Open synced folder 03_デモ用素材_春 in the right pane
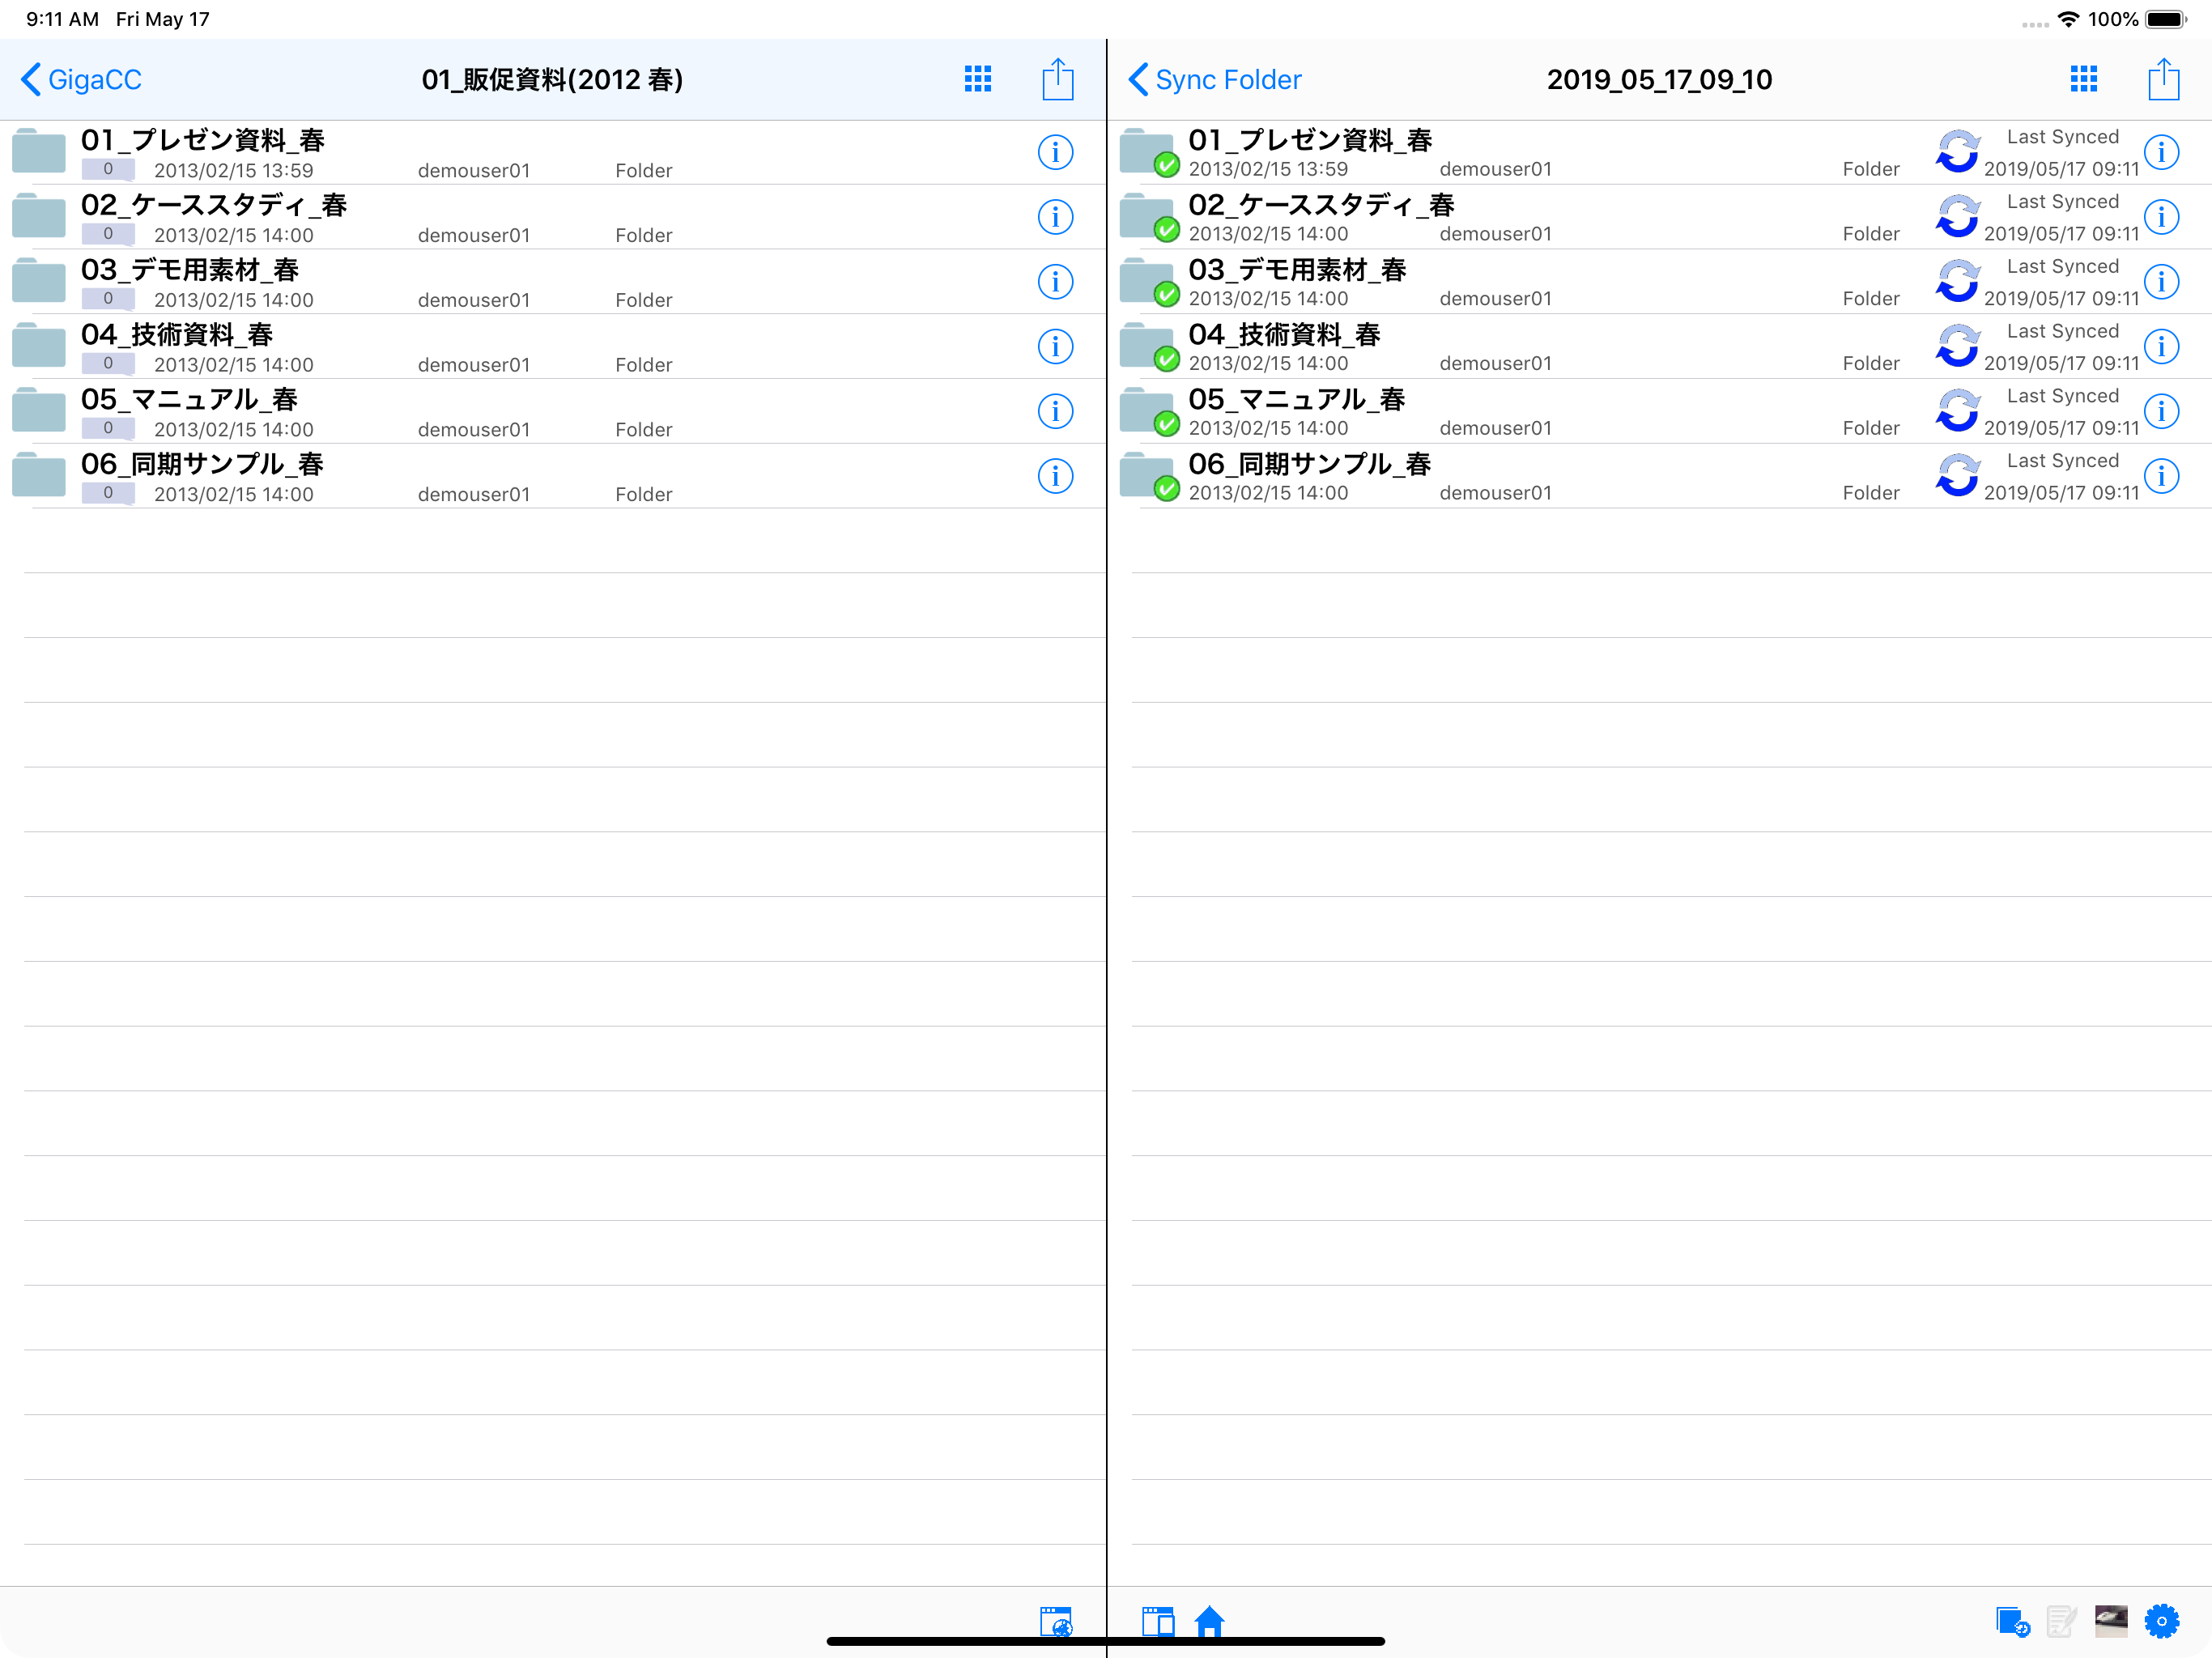Image resolution: width=2212 pixels, height=1658 pixels. point(1660,282)
